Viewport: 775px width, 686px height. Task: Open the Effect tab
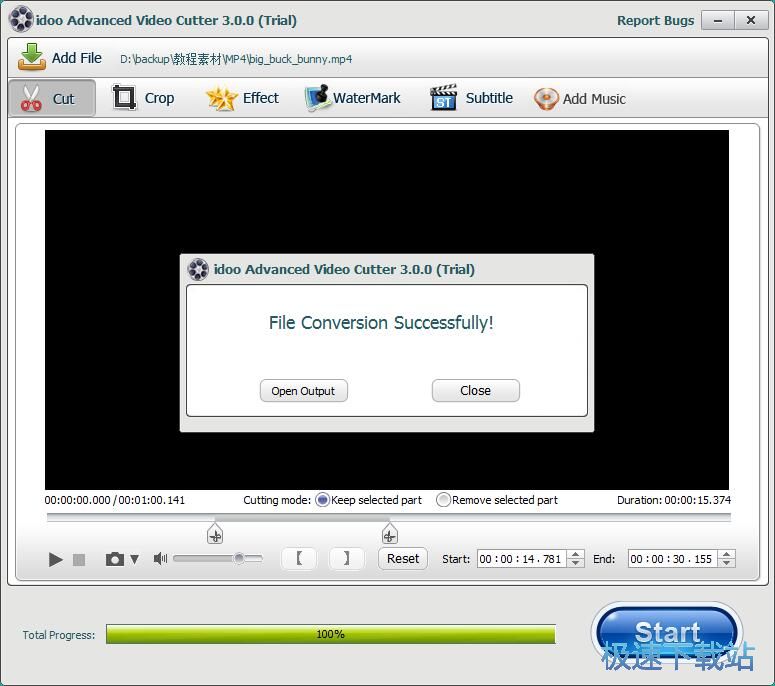(243, 98)
